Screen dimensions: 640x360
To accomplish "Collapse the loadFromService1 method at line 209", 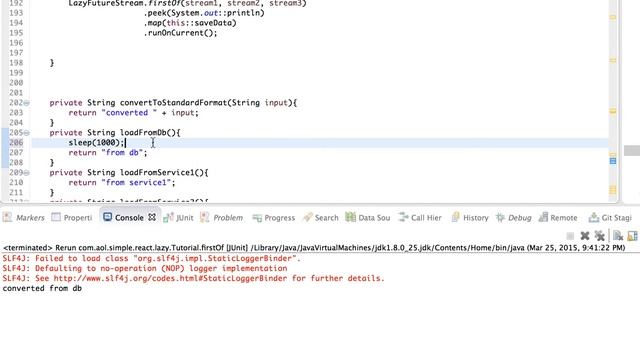I will [27, 173].
